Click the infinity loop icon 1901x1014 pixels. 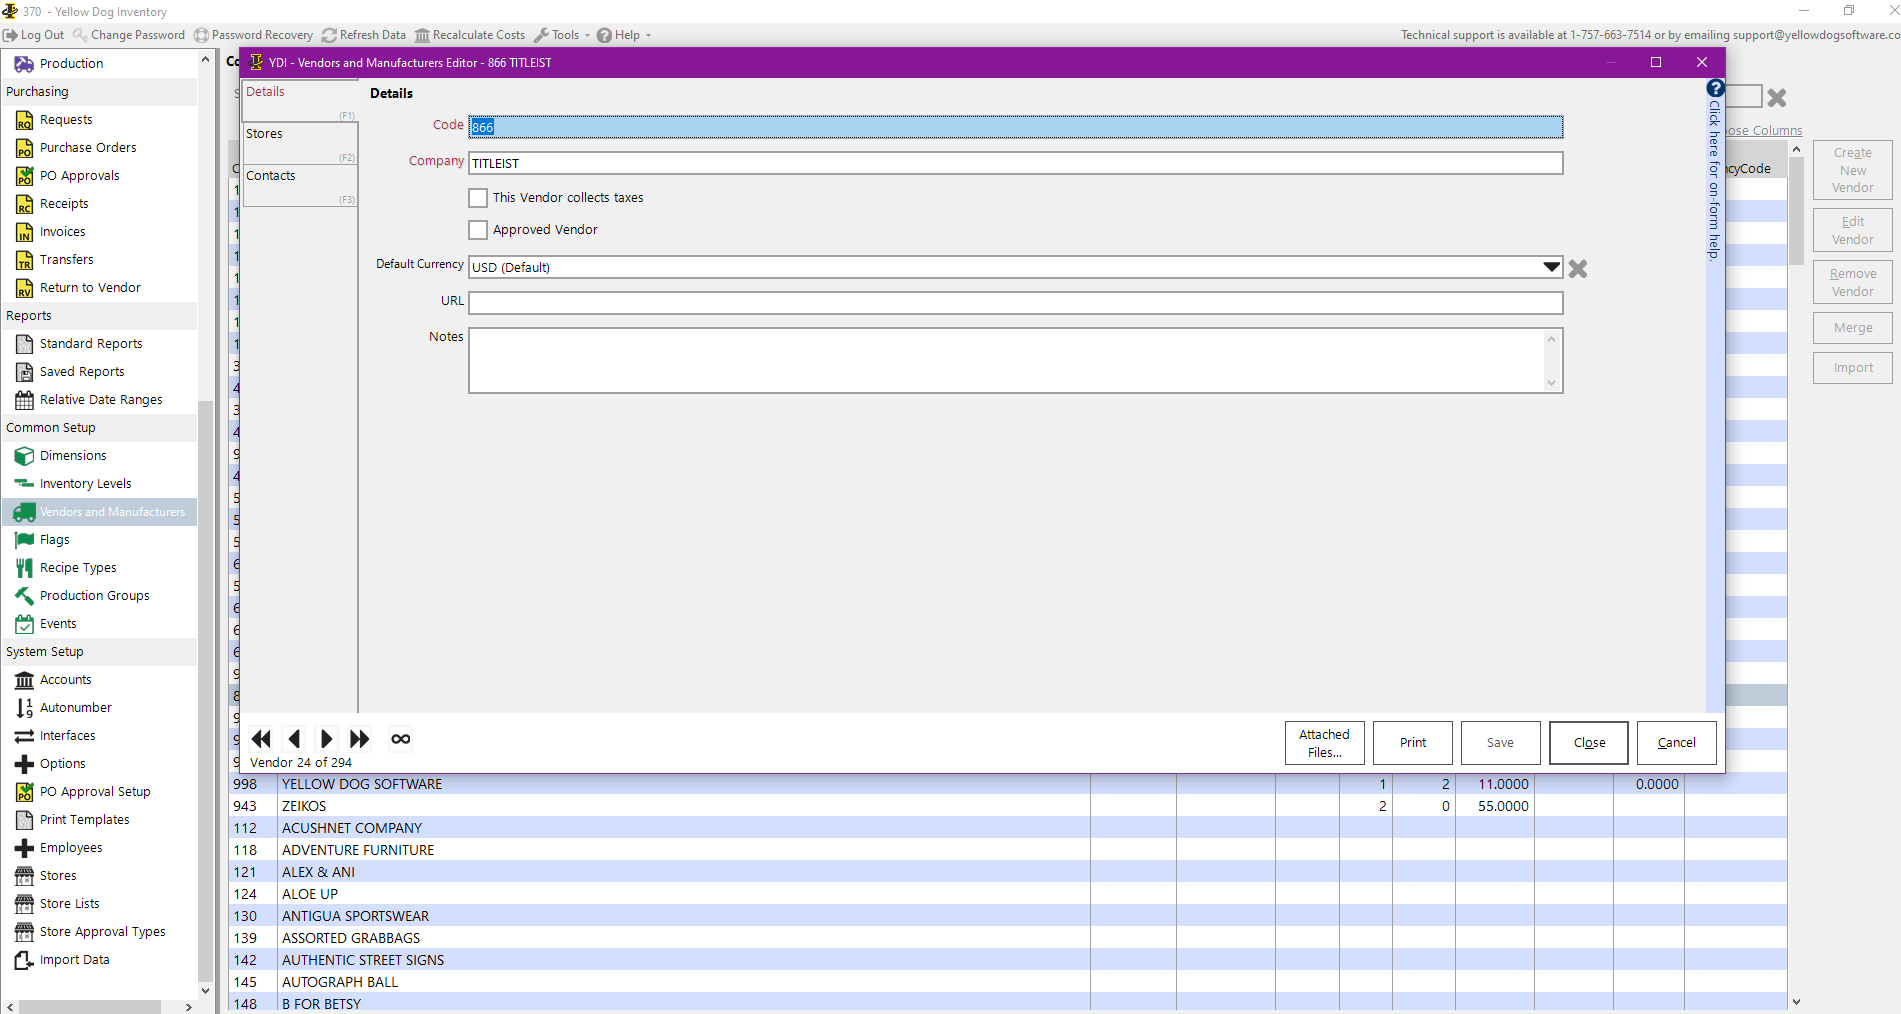click(401, 739)
